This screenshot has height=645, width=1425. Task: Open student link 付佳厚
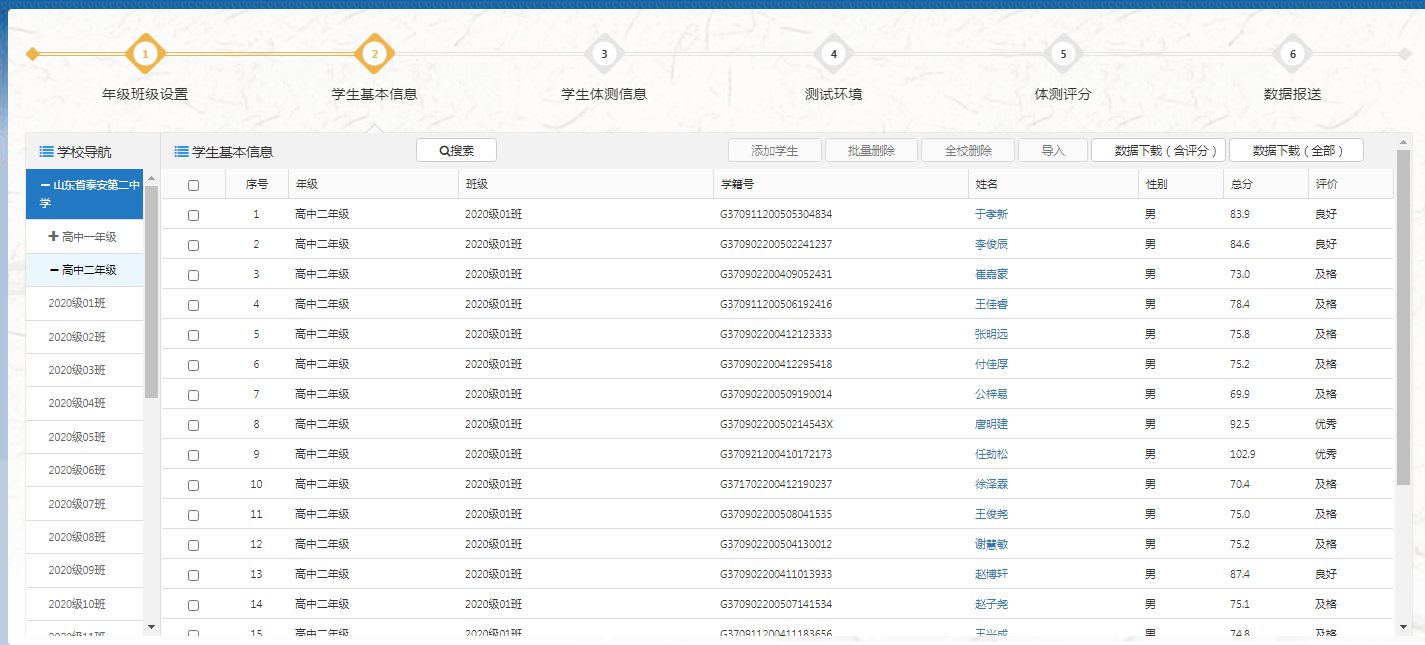tap(991, 364)
